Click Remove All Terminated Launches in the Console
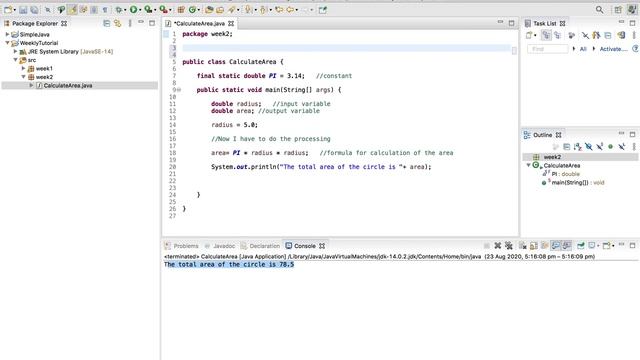 [x=509, y=246]
